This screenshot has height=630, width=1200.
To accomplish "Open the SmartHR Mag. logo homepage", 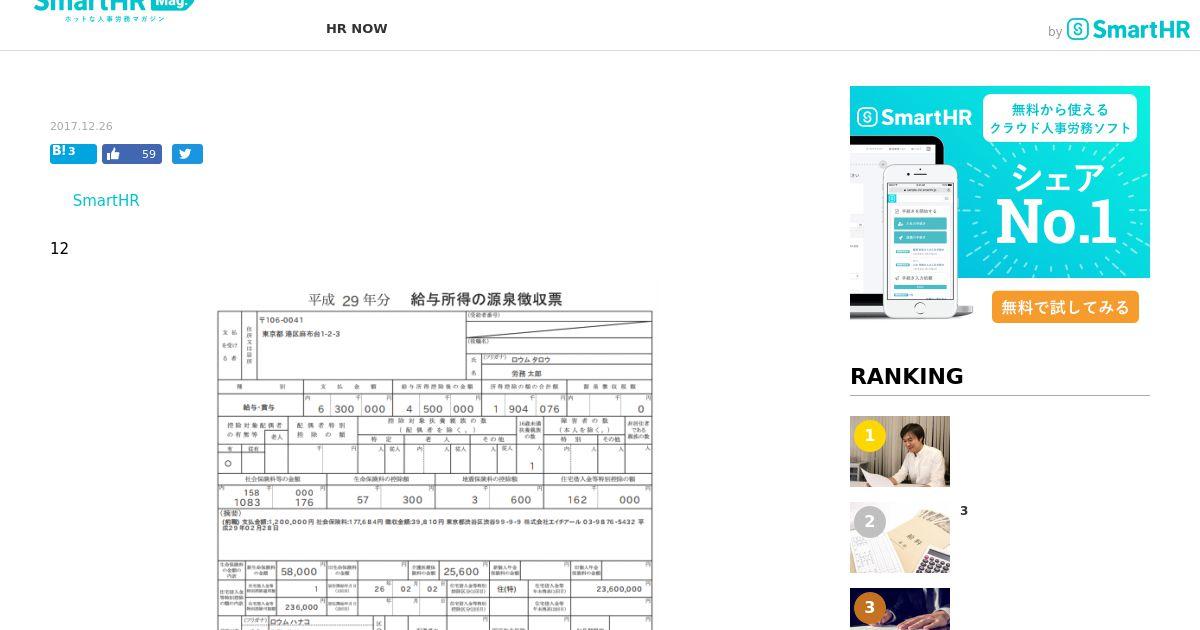I will [114, 11].
